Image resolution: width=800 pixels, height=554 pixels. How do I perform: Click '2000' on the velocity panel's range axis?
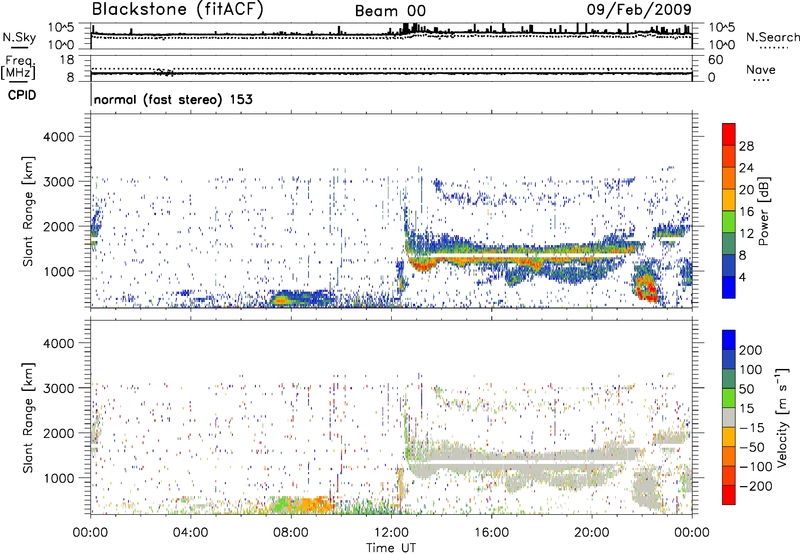(x=59, y=433)
